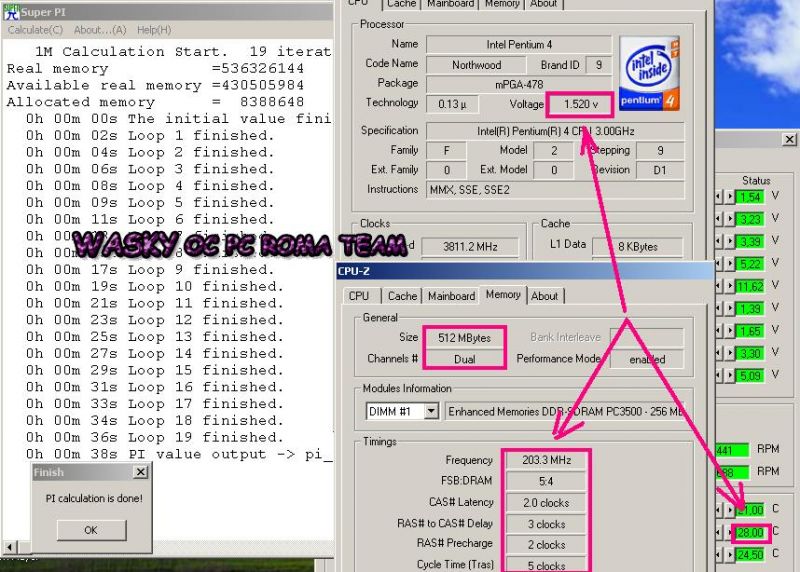Click the RAS# Precharge value '2 clocks'
The width and height of the screenshot is (800, 572).
click(546, 545)
